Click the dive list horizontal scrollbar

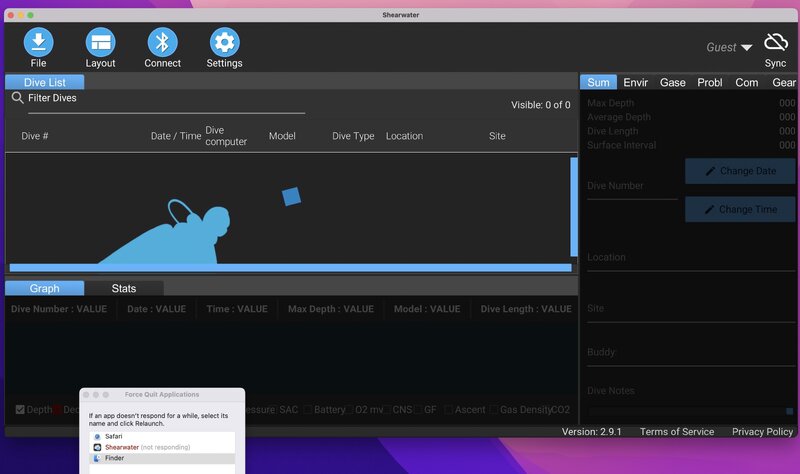(x=290, y=268)
